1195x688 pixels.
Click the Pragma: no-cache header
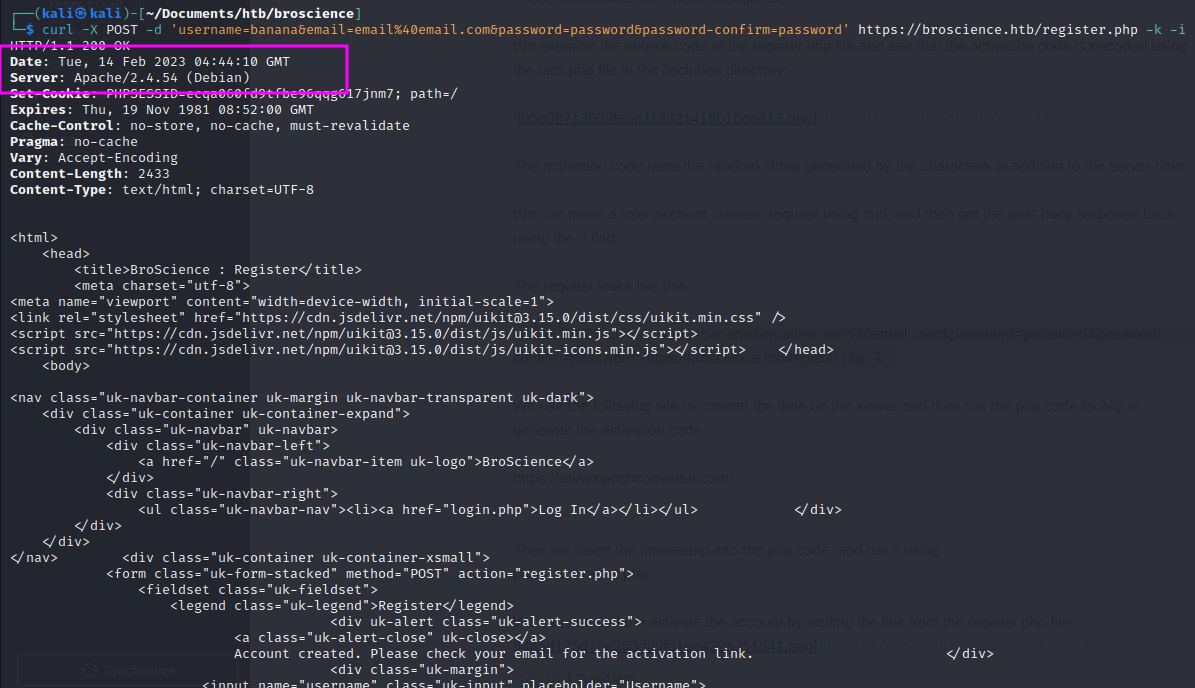(x=74, y=142)
